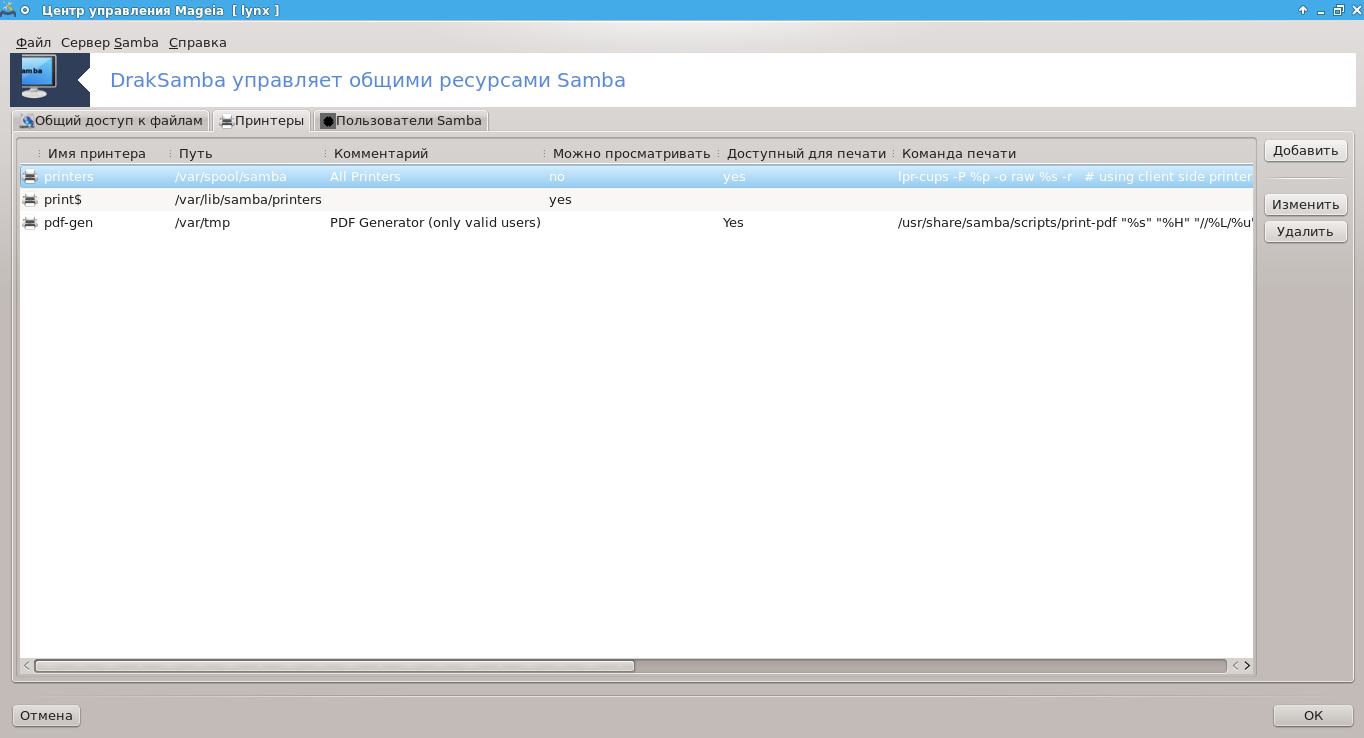Click the /var/lib/samba/printers path cell
This screenshot has width=1364, height=738.
pyautogui.click(x=248, y=200)
